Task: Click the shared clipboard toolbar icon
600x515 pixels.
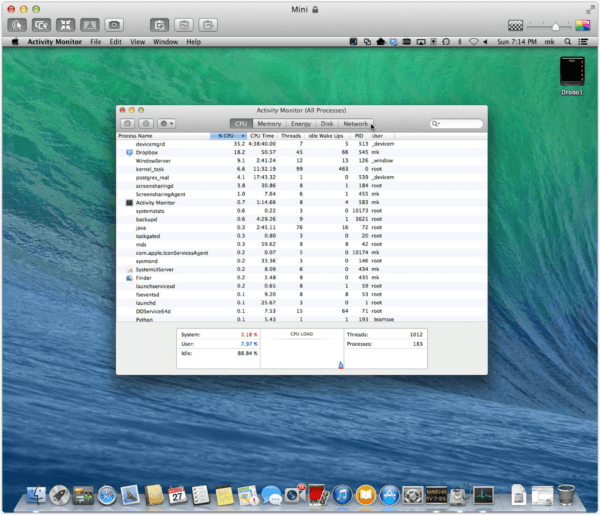Action: 160,25
